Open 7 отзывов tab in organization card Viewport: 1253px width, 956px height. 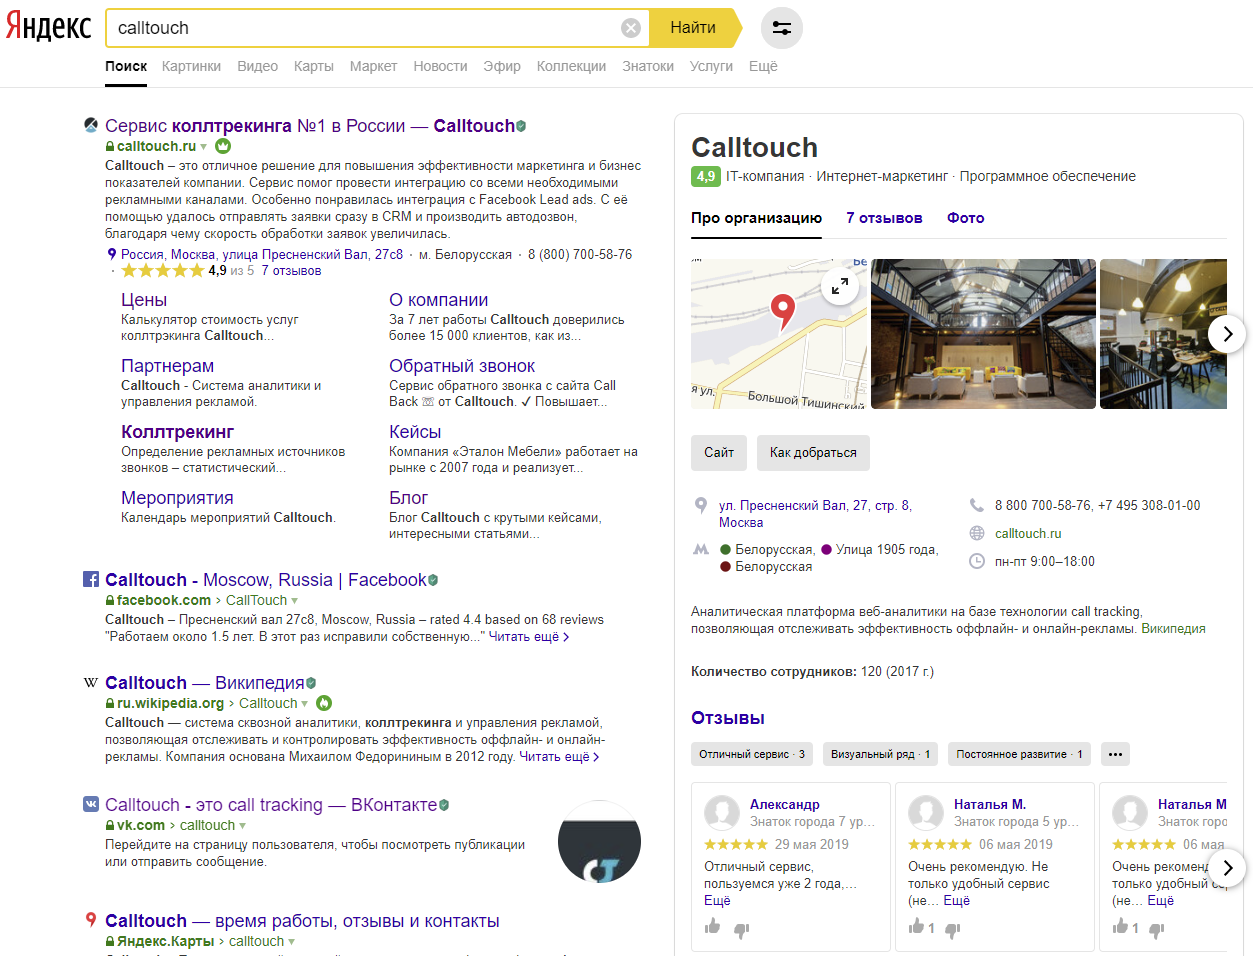[884, 218]
